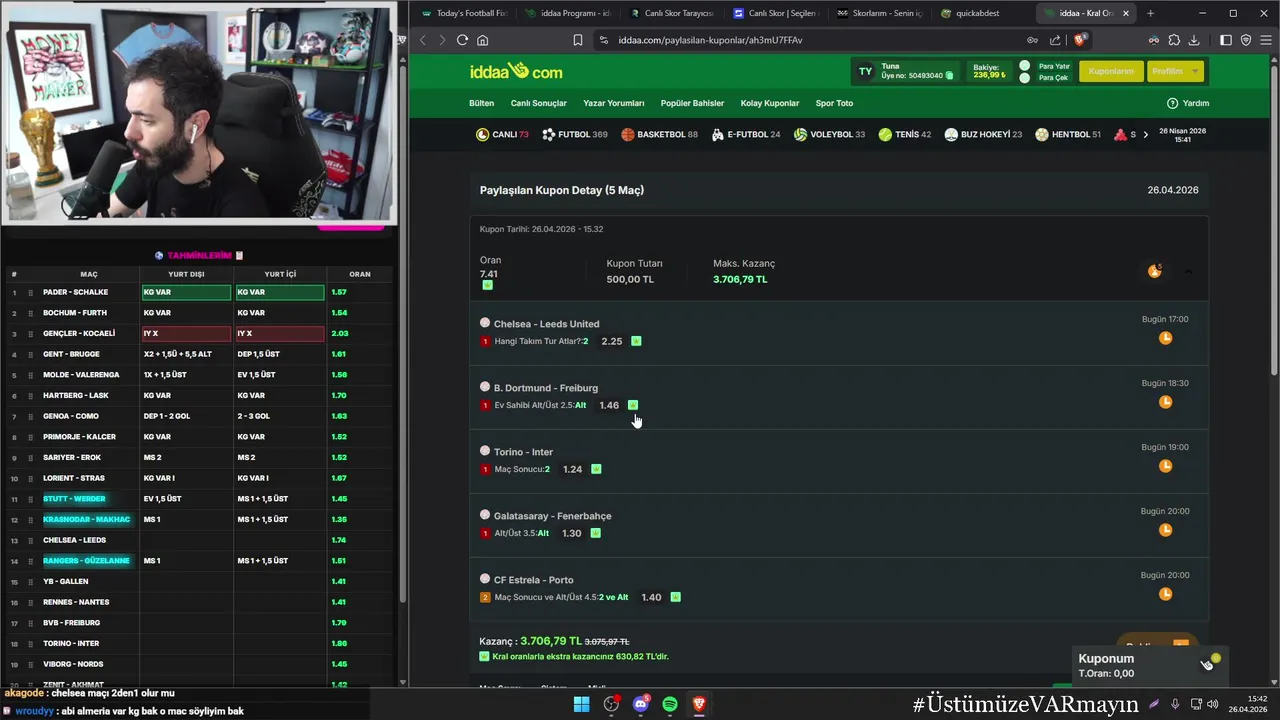Open the browser hamburger menu

(x=1265, y=40)
